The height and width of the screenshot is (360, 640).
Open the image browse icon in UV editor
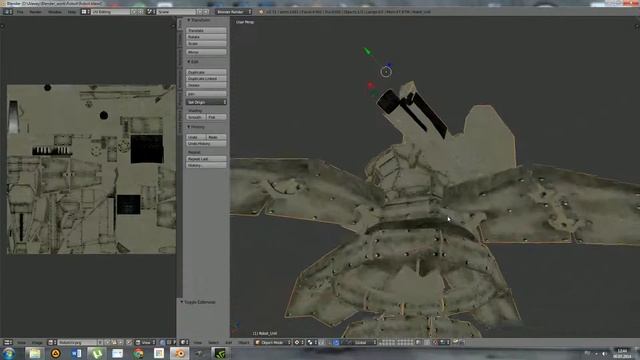pyautogui.click(x=52, y=342)
